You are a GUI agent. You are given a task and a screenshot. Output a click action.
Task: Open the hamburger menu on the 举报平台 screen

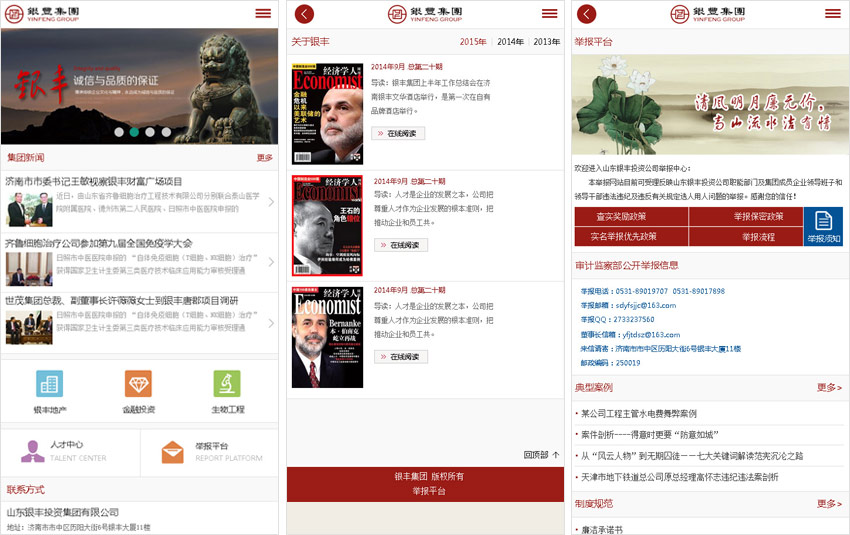click(833, 14)
